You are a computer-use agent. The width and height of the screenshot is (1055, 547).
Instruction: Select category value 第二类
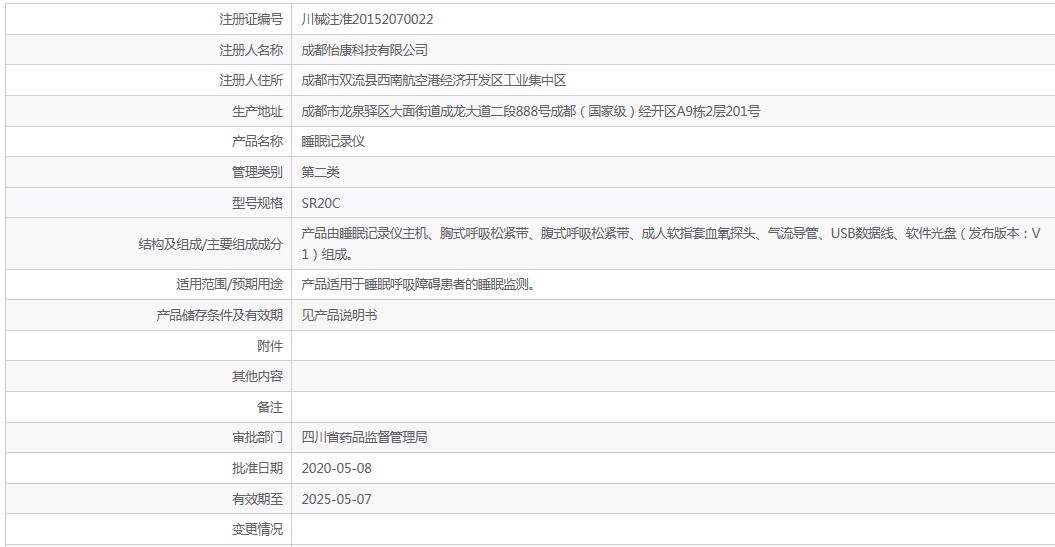click(320, 172)
